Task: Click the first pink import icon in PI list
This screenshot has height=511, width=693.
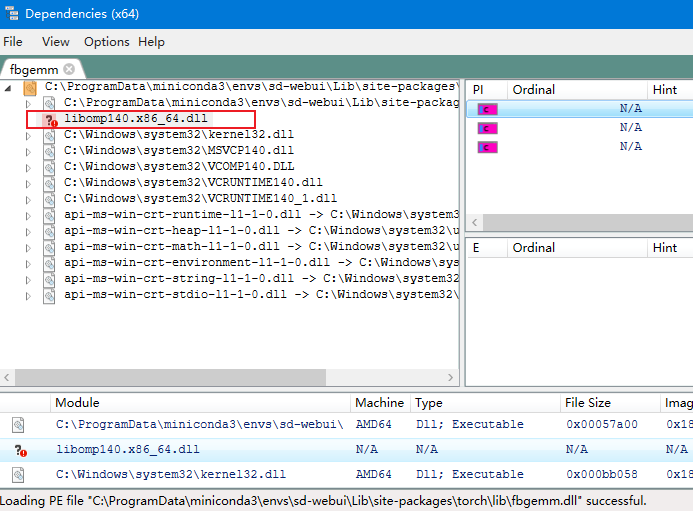Action: coord(487,109)
